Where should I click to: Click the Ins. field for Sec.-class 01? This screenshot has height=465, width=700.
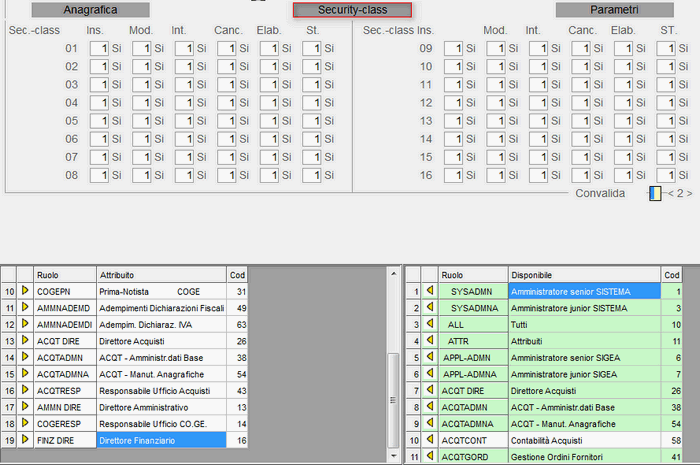tap(99, 48)
